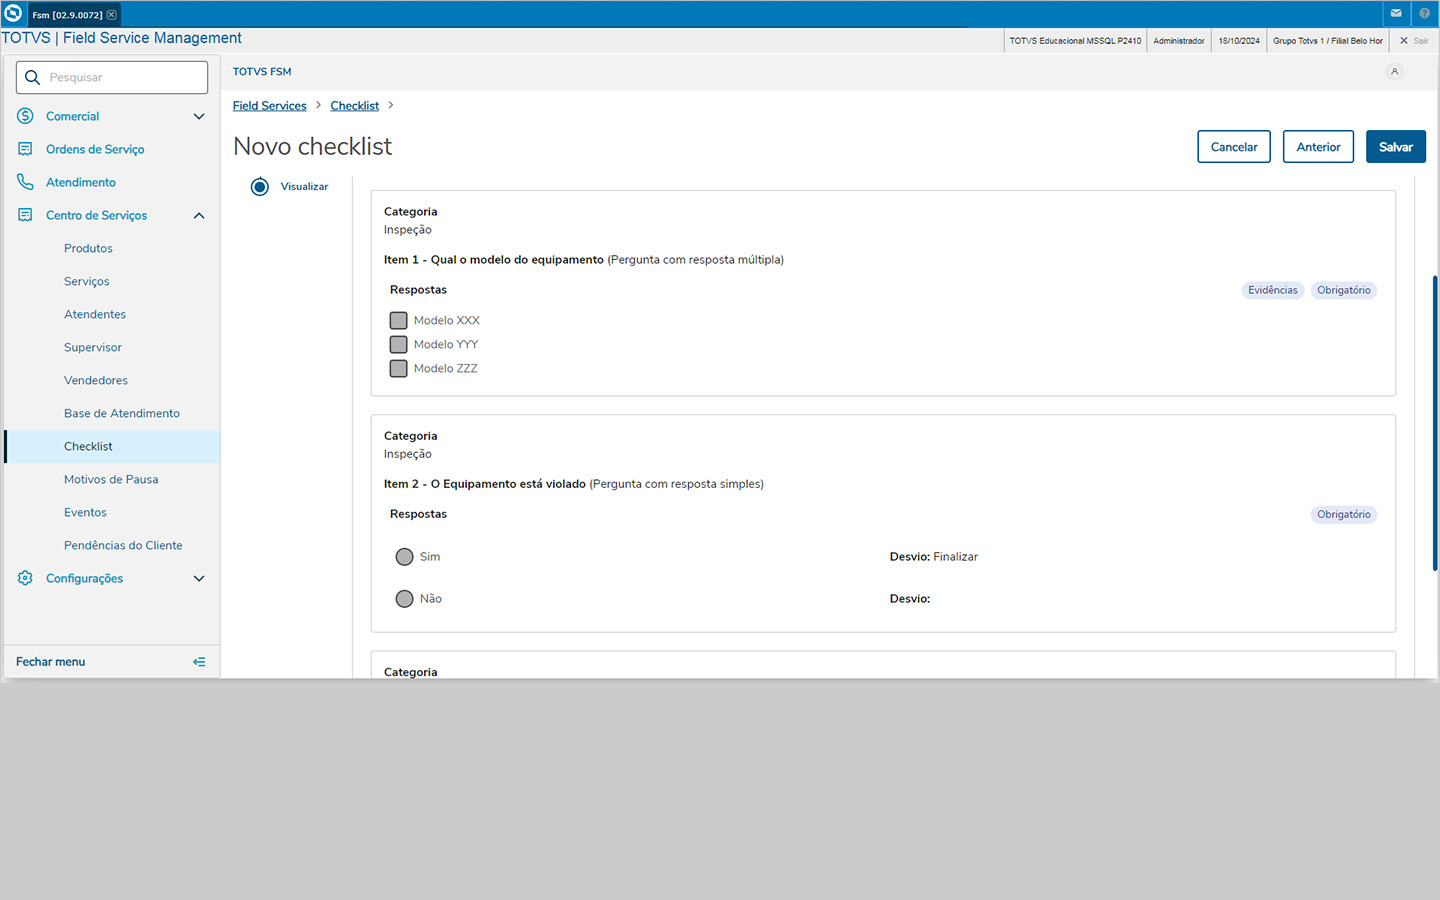Check the Modelo XXX checkbox
This screenshot has width=1440, height=900.
pos(398,321)
